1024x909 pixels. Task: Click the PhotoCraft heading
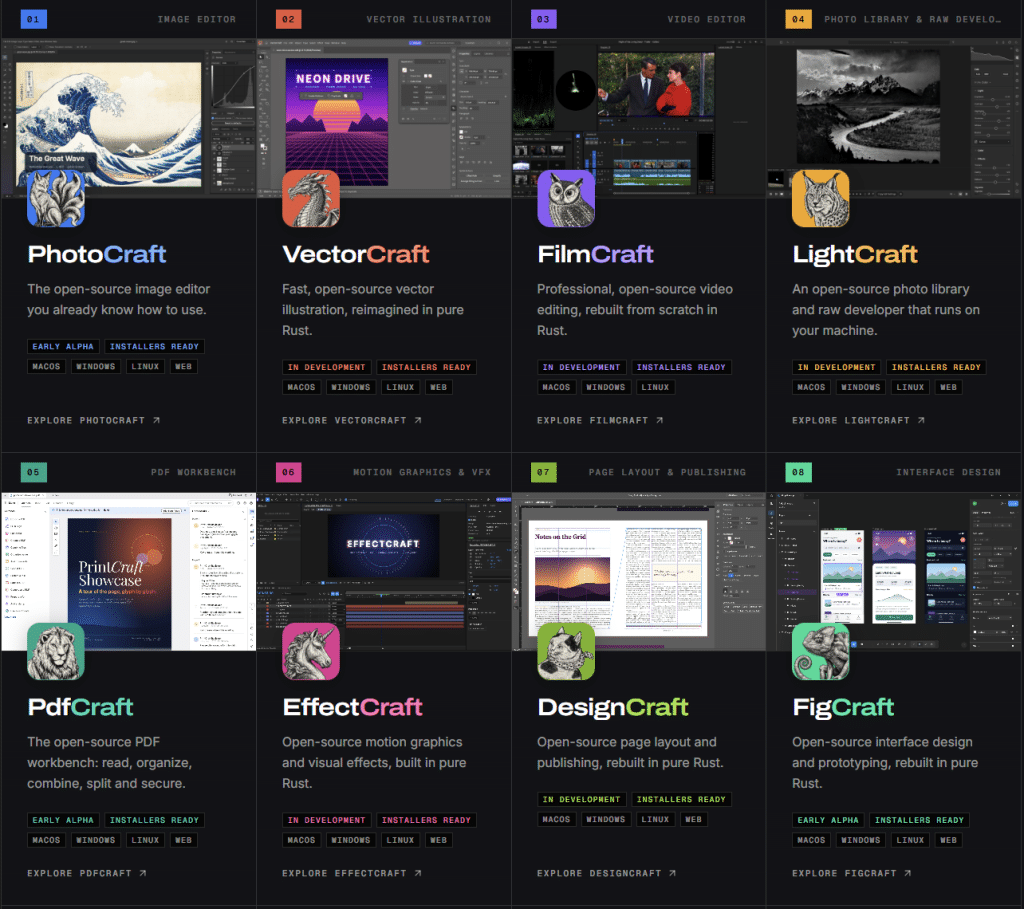(97, 254)
